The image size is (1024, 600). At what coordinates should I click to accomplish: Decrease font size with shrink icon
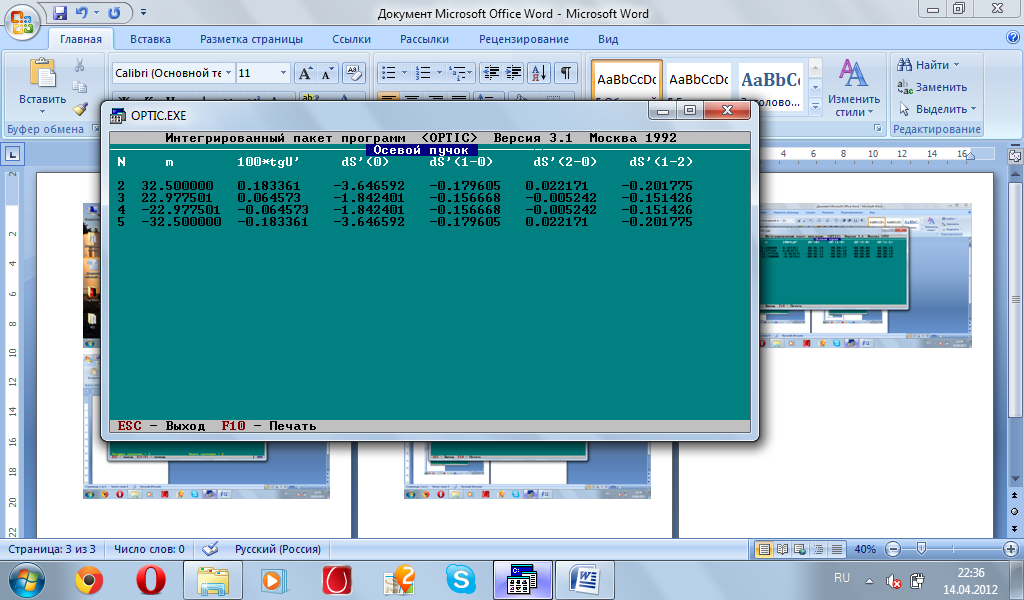(327, 73)
